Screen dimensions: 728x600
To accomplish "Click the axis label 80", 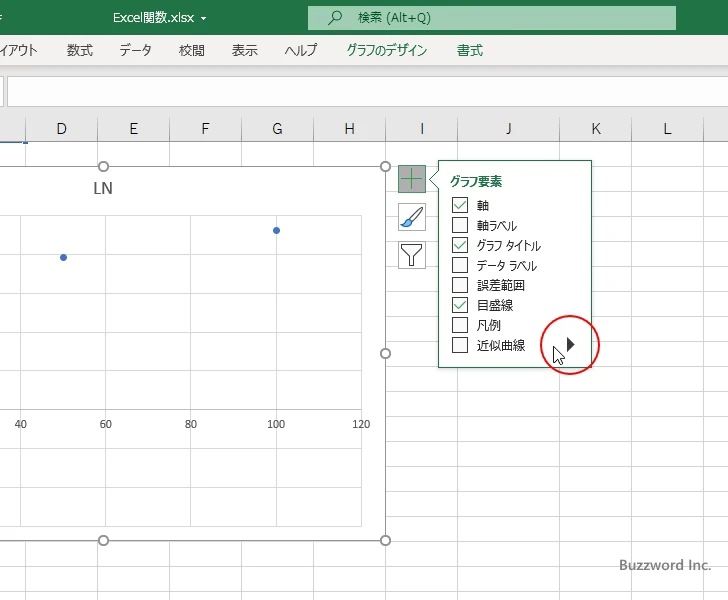I will [191, 424].
